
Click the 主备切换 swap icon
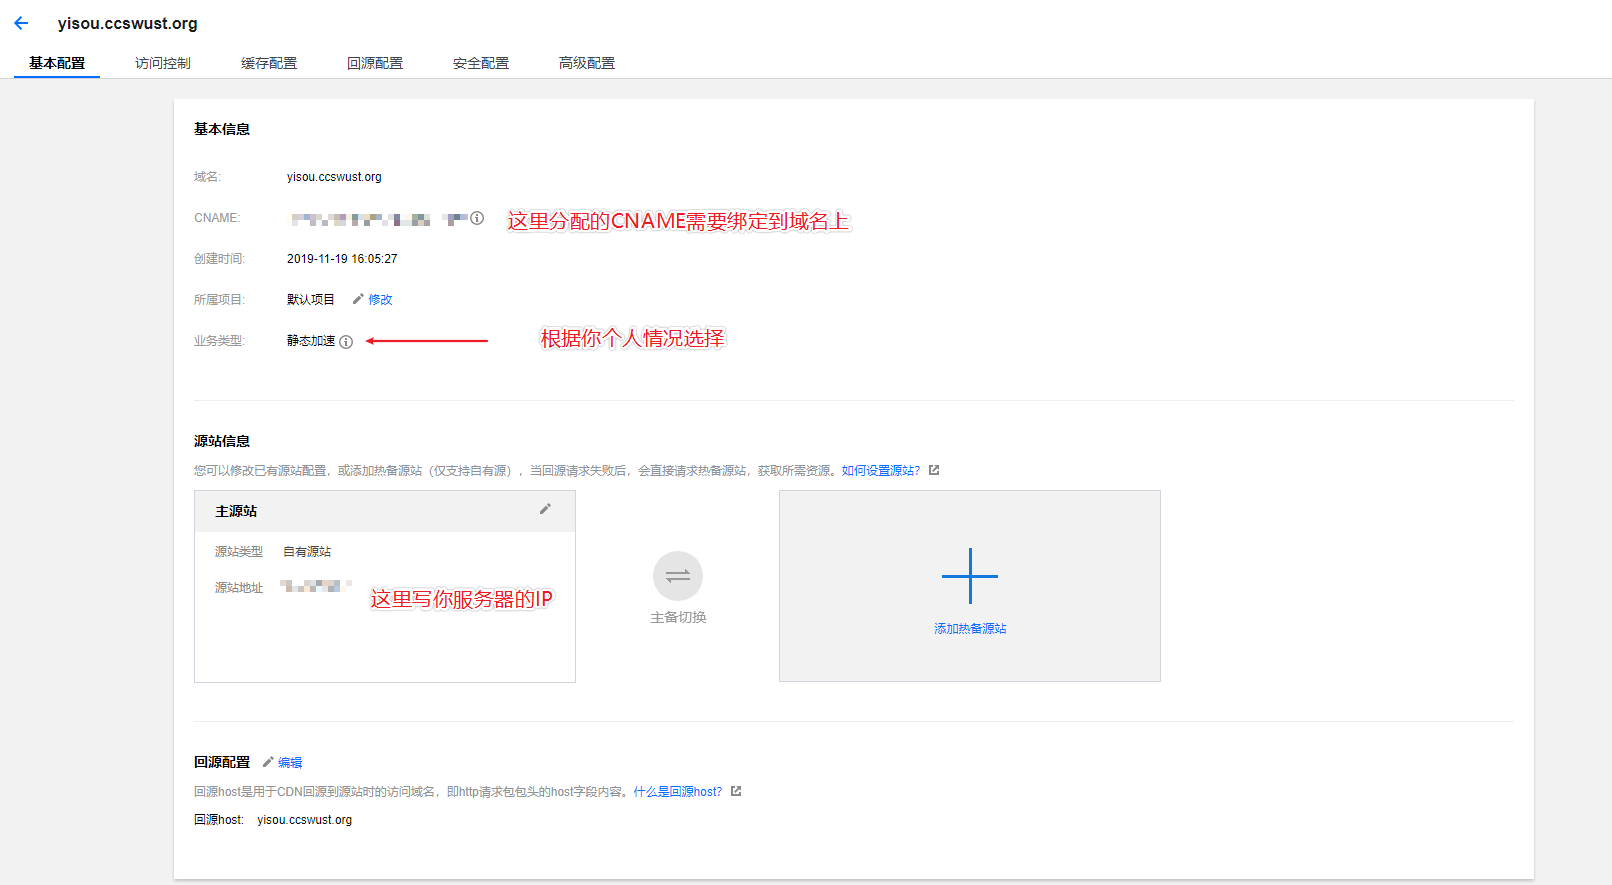tap(678, 576)
